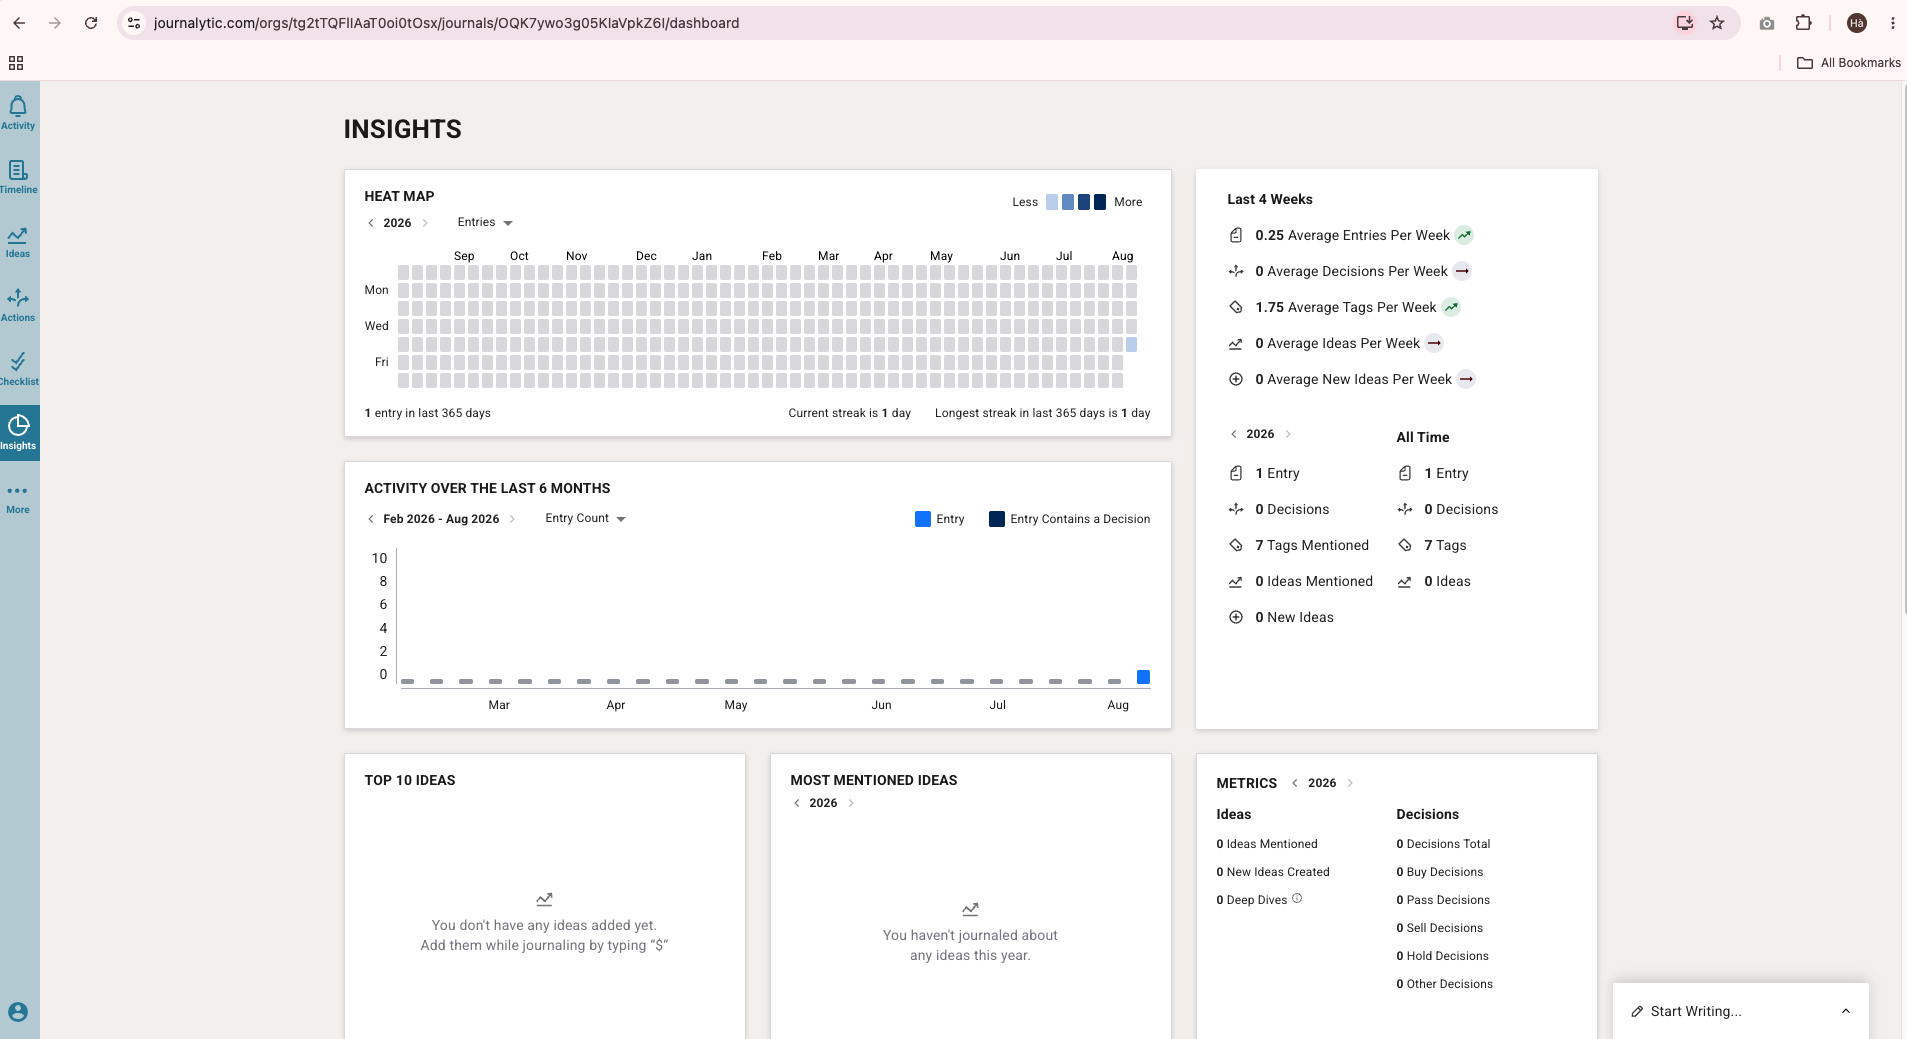Reload the page
Screen dimensions: 1907x1039
tap(91, 23)
